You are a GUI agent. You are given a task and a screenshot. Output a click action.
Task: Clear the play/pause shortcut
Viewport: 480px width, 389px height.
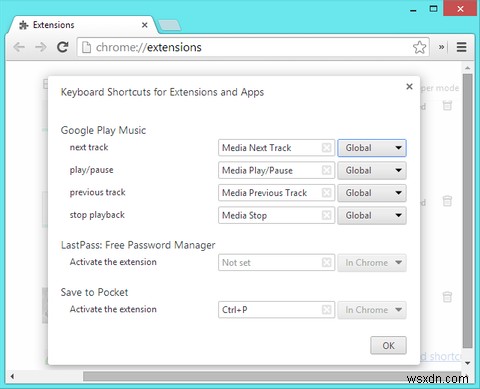327,170
